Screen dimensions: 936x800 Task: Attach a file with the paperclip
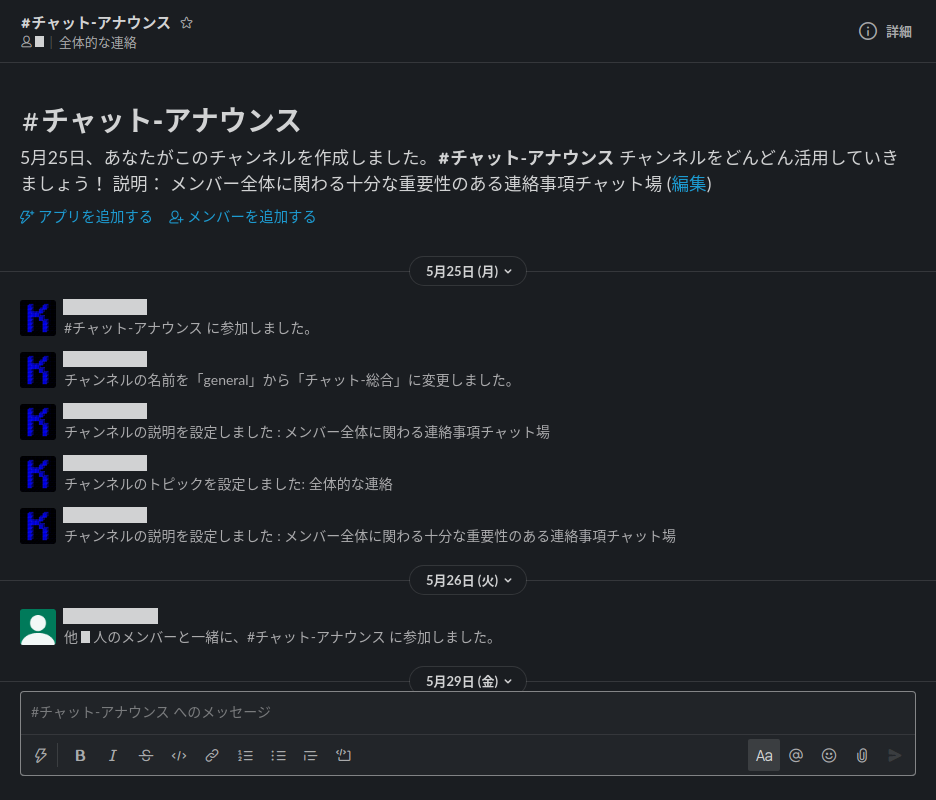point(862,755)
